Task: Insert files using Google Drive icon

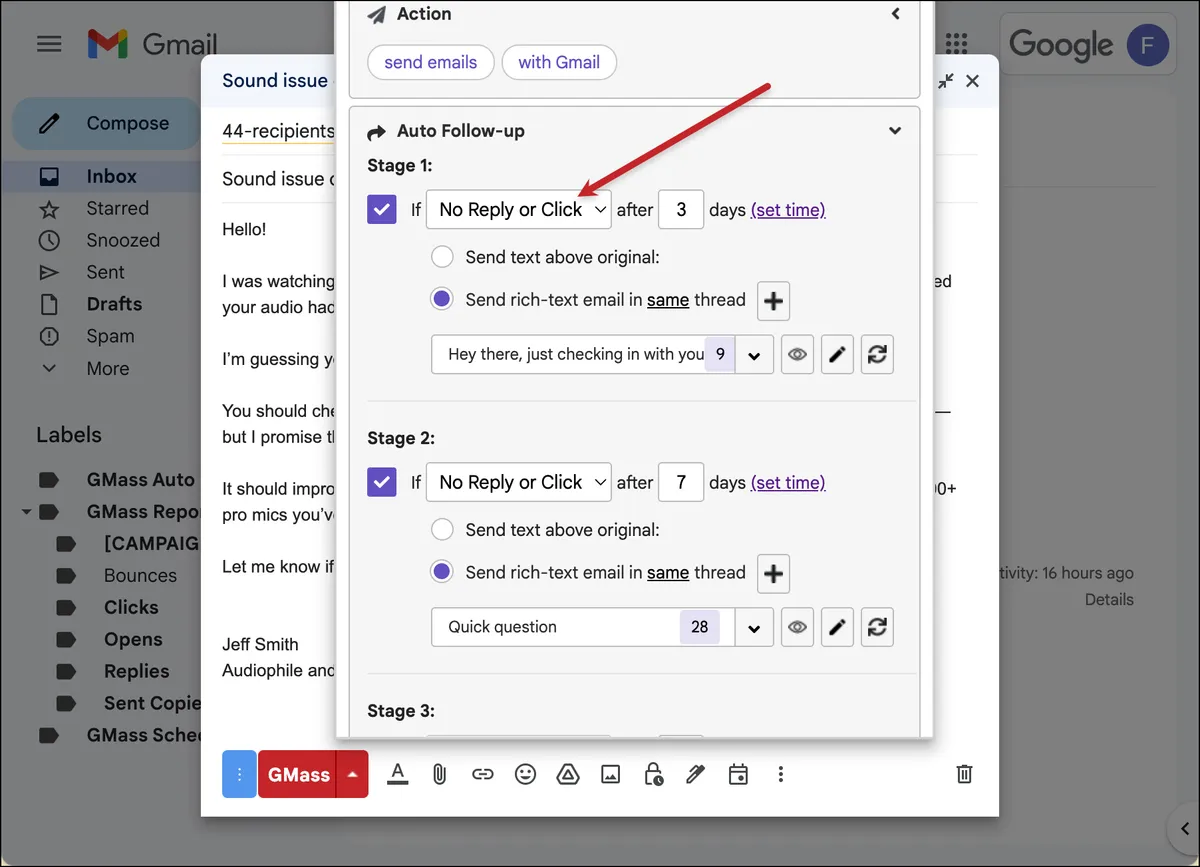Action: point(567,774)
